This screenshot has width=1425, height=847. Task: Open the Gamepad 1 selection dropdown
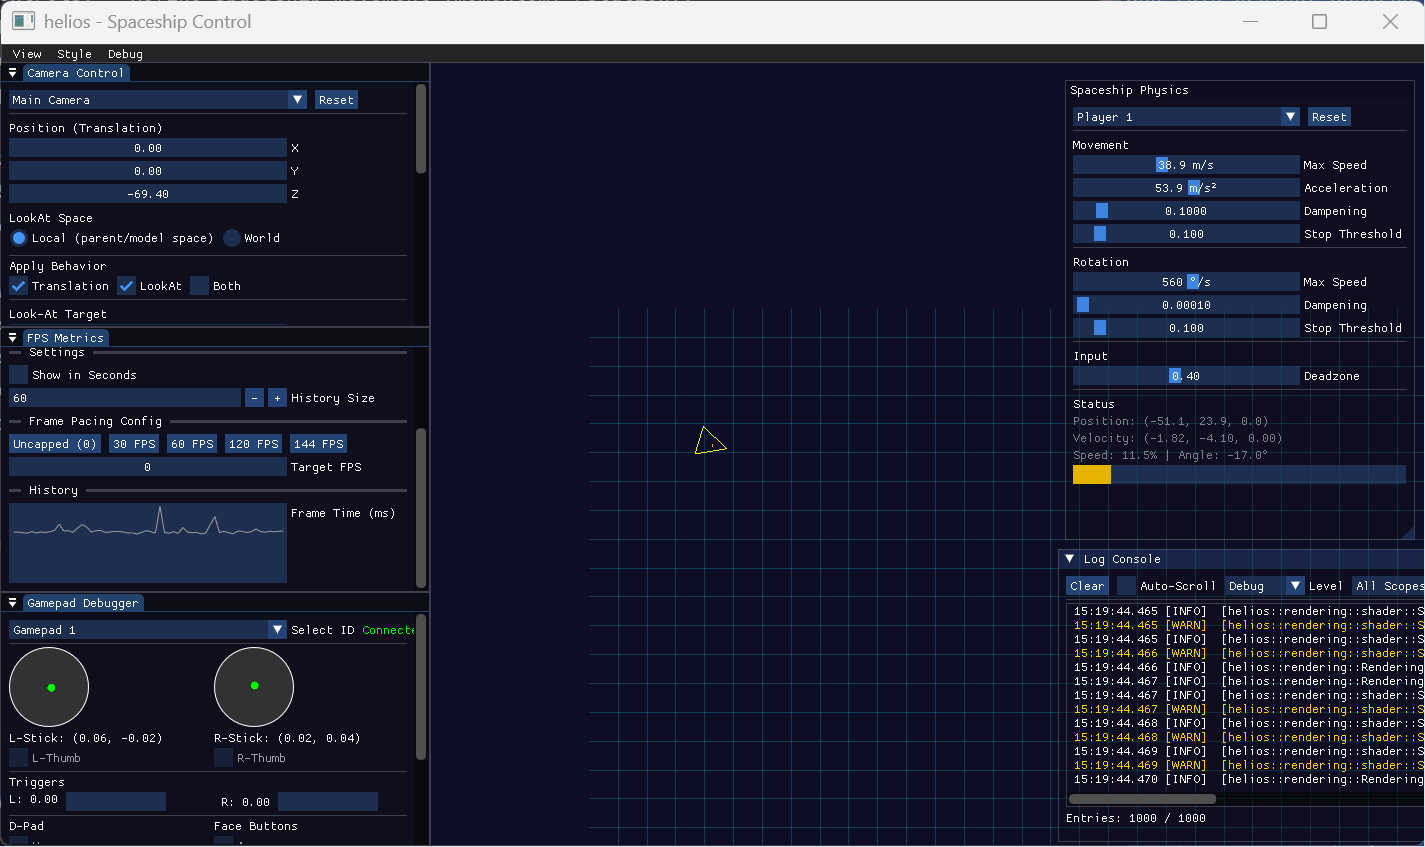(277, 630)
